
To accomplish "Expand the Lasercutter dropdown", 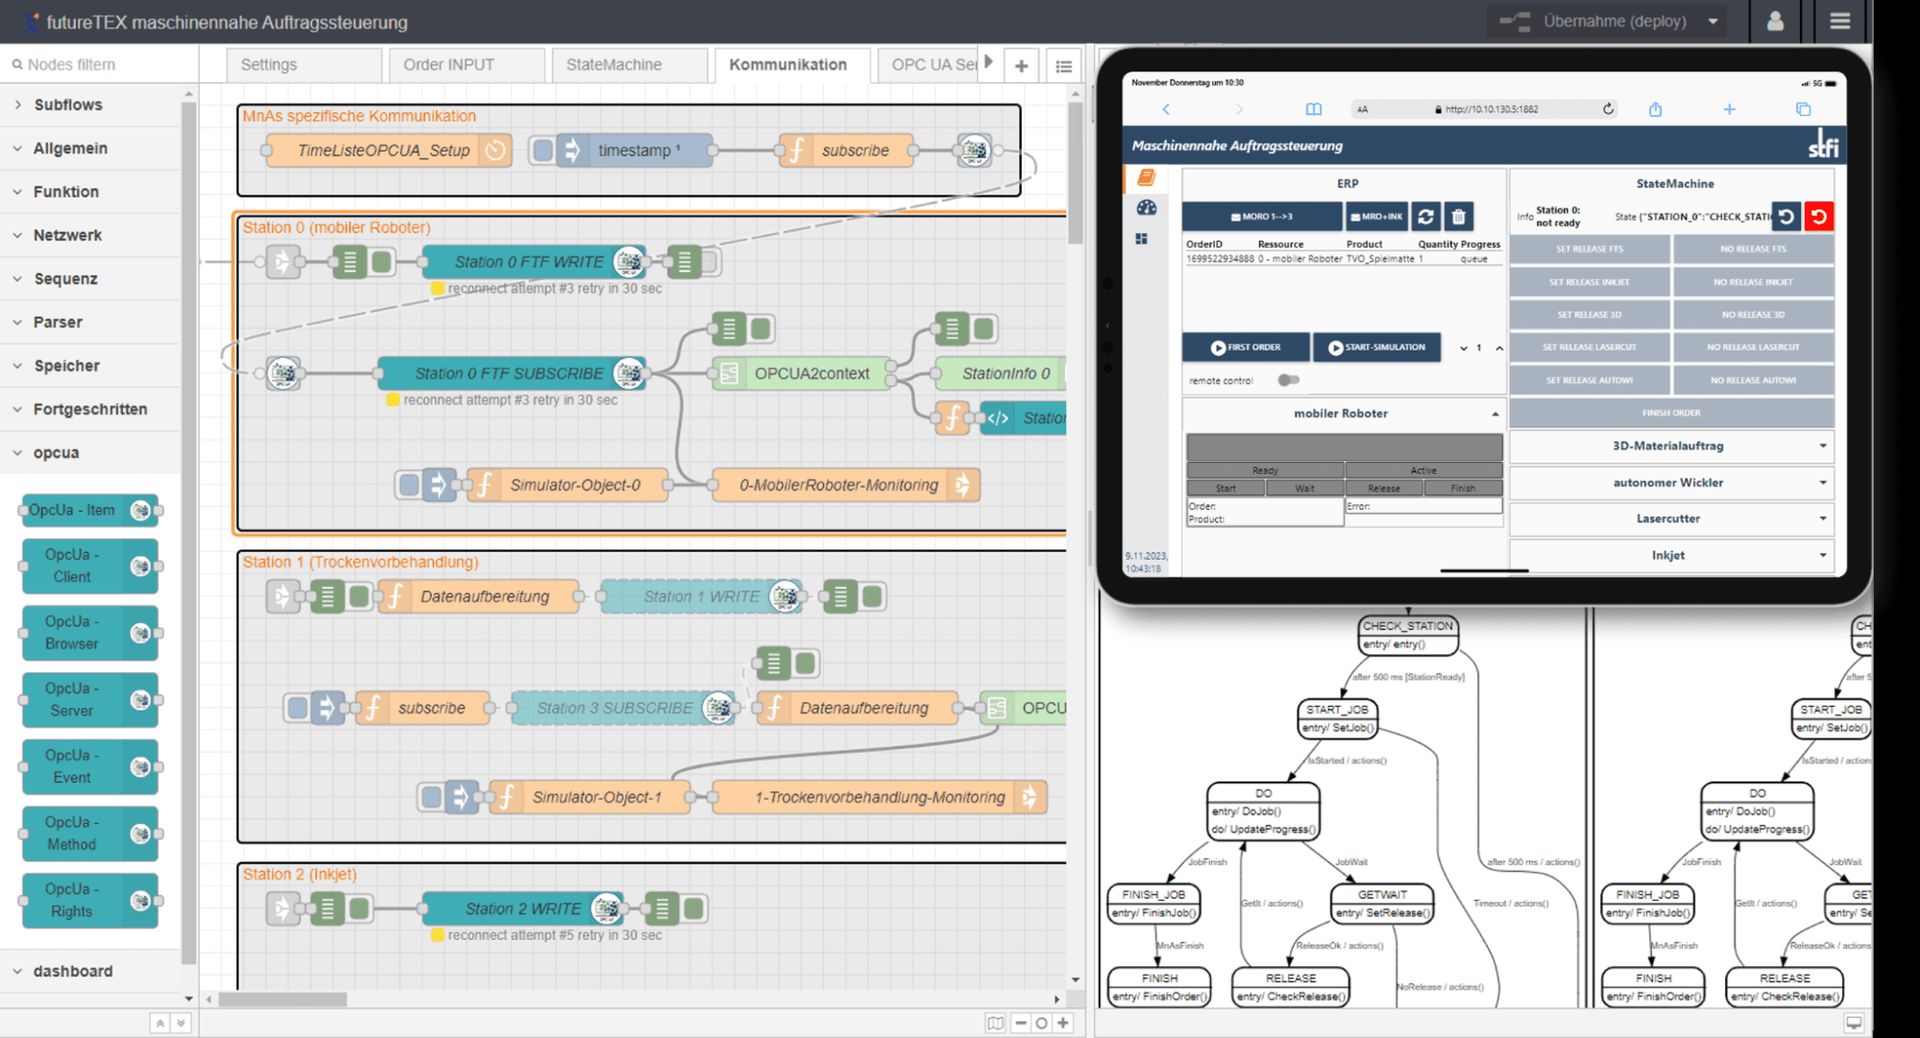I will pyautogui.click(x=1823, y=519).
